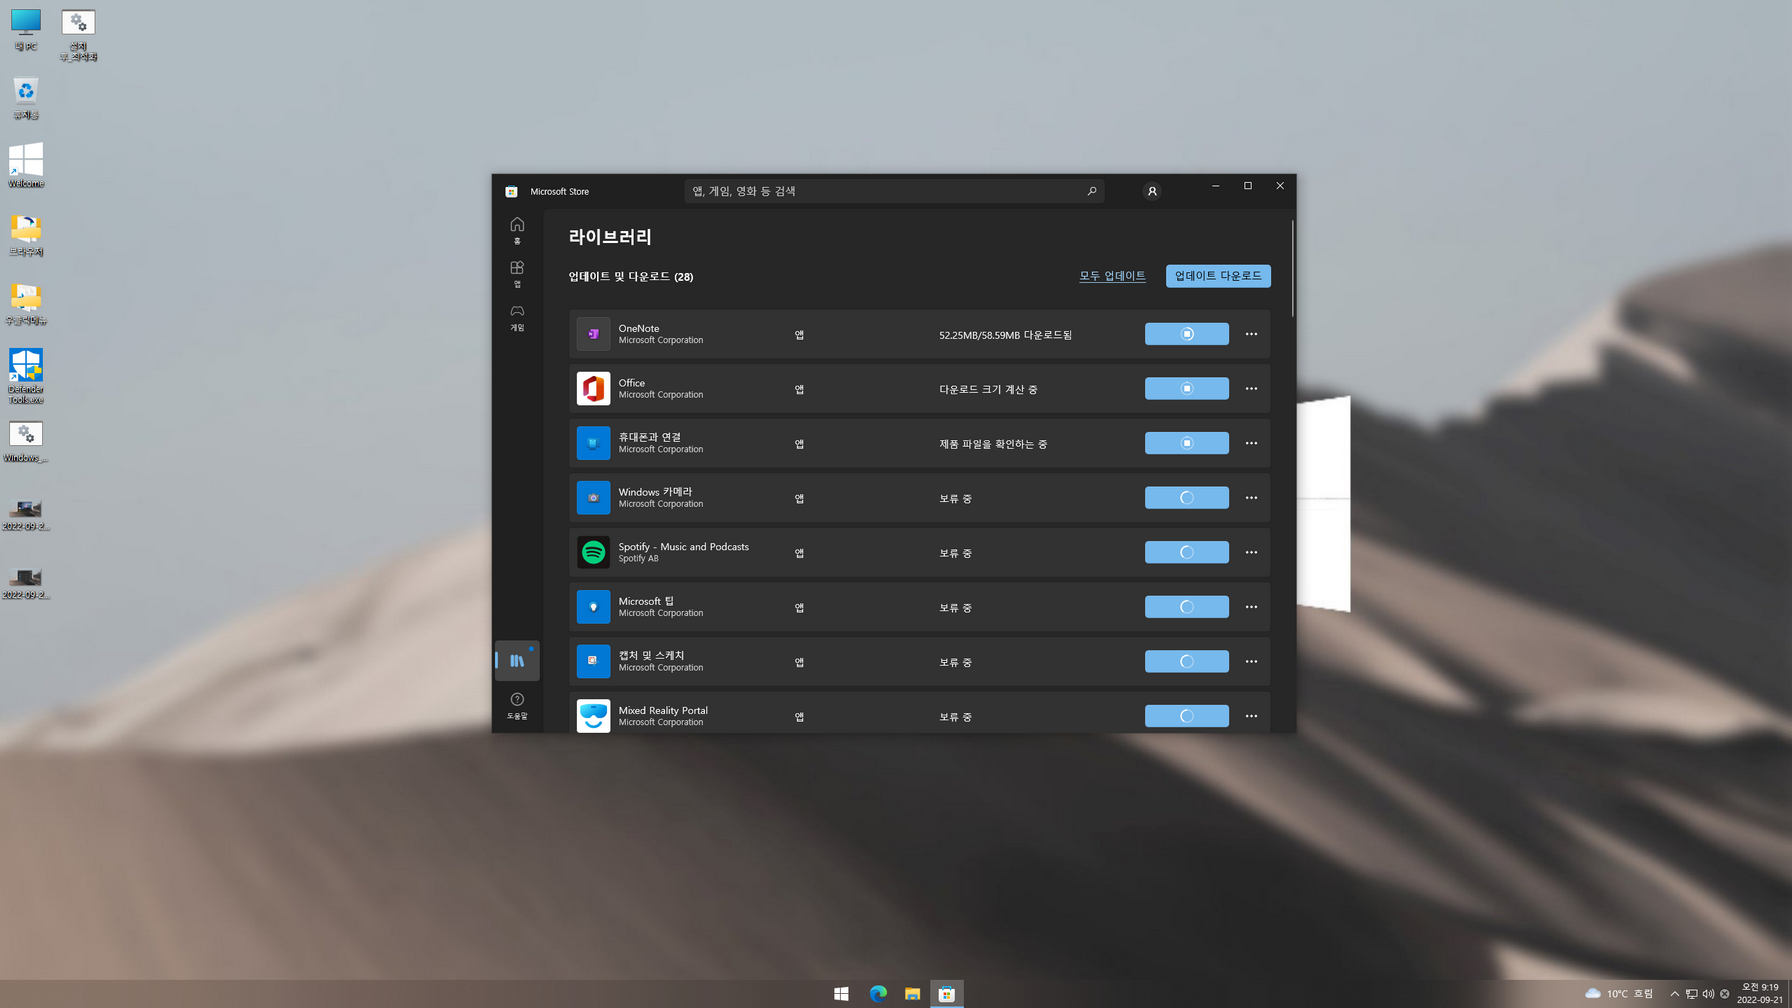Click the 라이브러리 heading
The width and height of the screenshot is (1792, 1008).
tap(610, 237)
